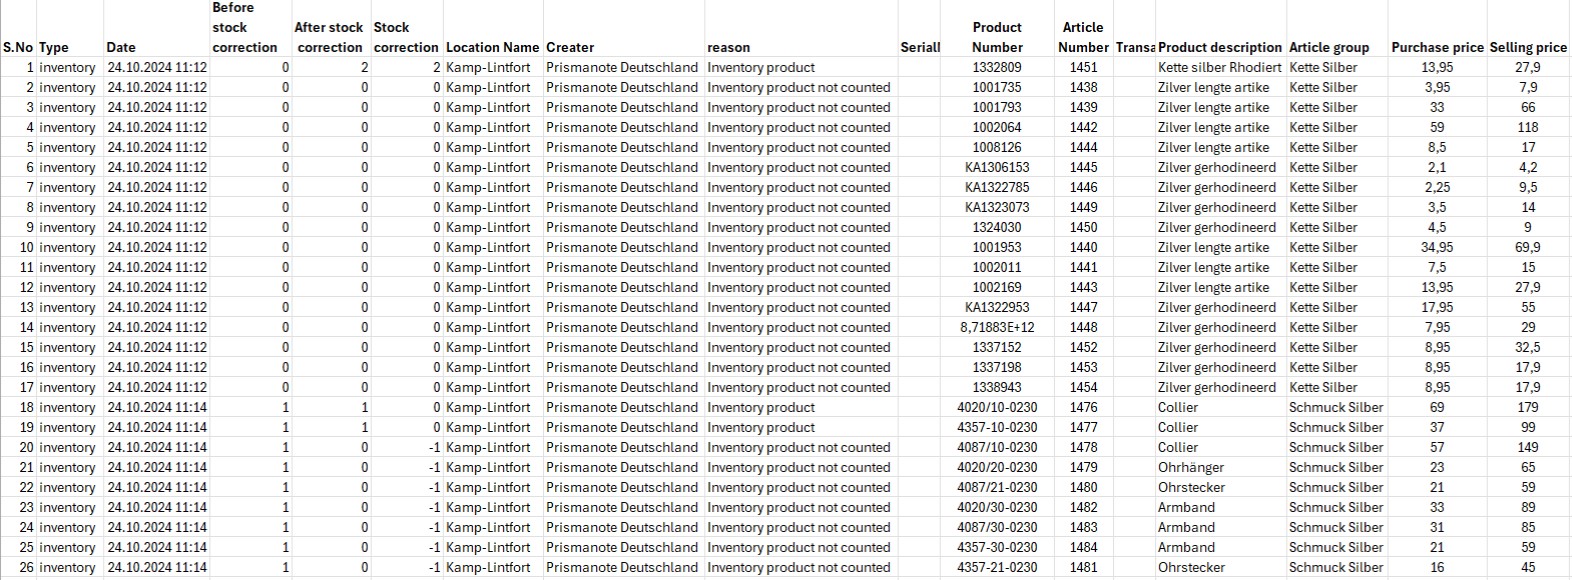The width and height of the screenshot is (1572, 580).
Task: Click the 'Selling price' column header
Action: pos(1528,47)
